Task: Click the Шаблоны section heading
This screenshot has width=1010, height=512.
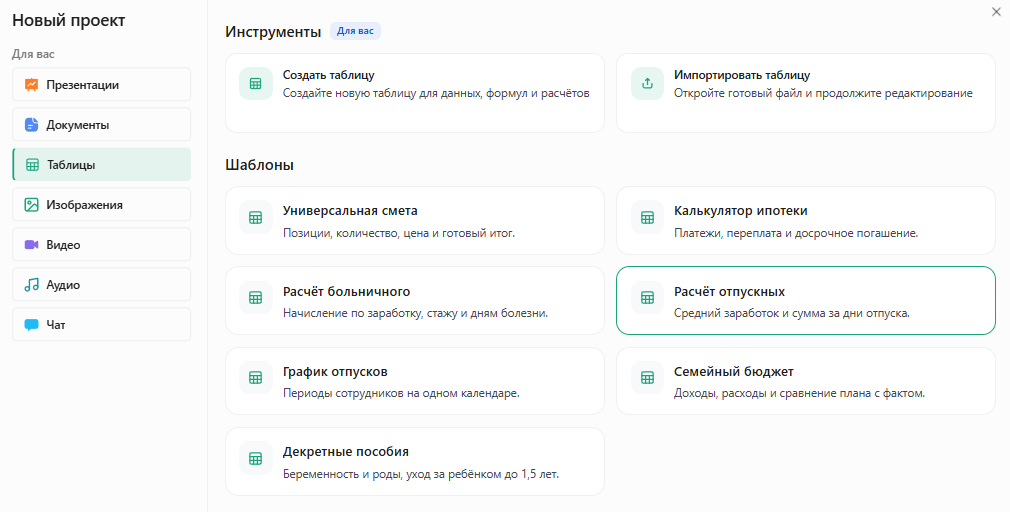Action: (x=260, y=165)
